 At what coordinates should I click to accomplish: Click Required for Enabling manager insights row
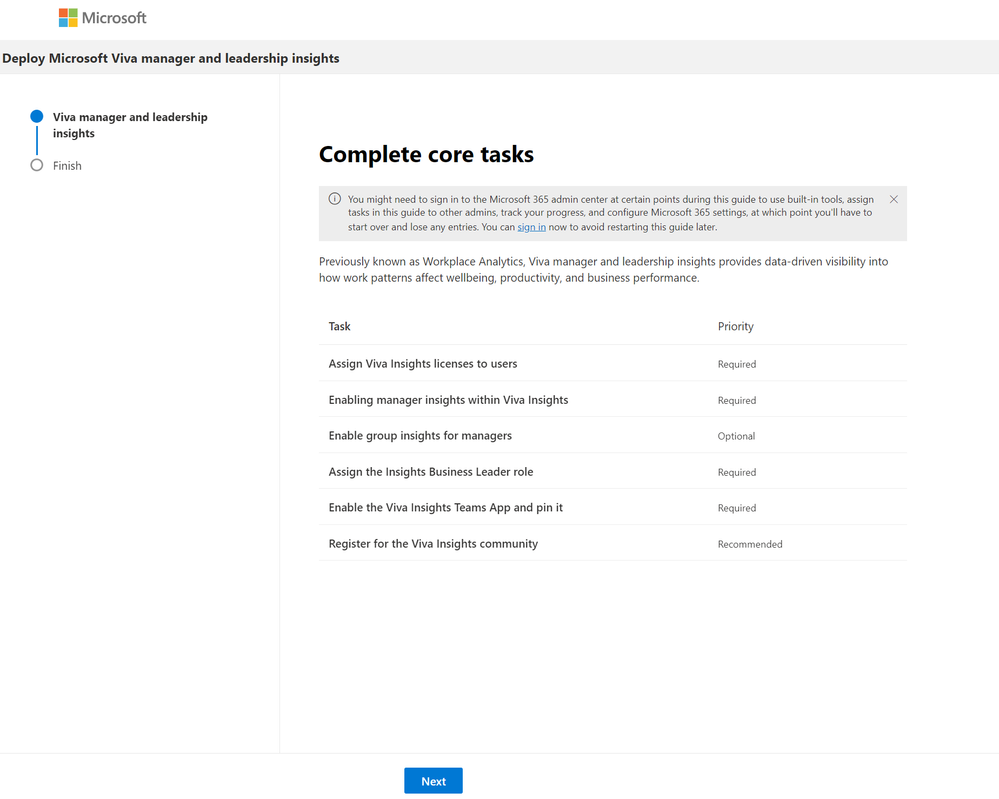point(737,400)
